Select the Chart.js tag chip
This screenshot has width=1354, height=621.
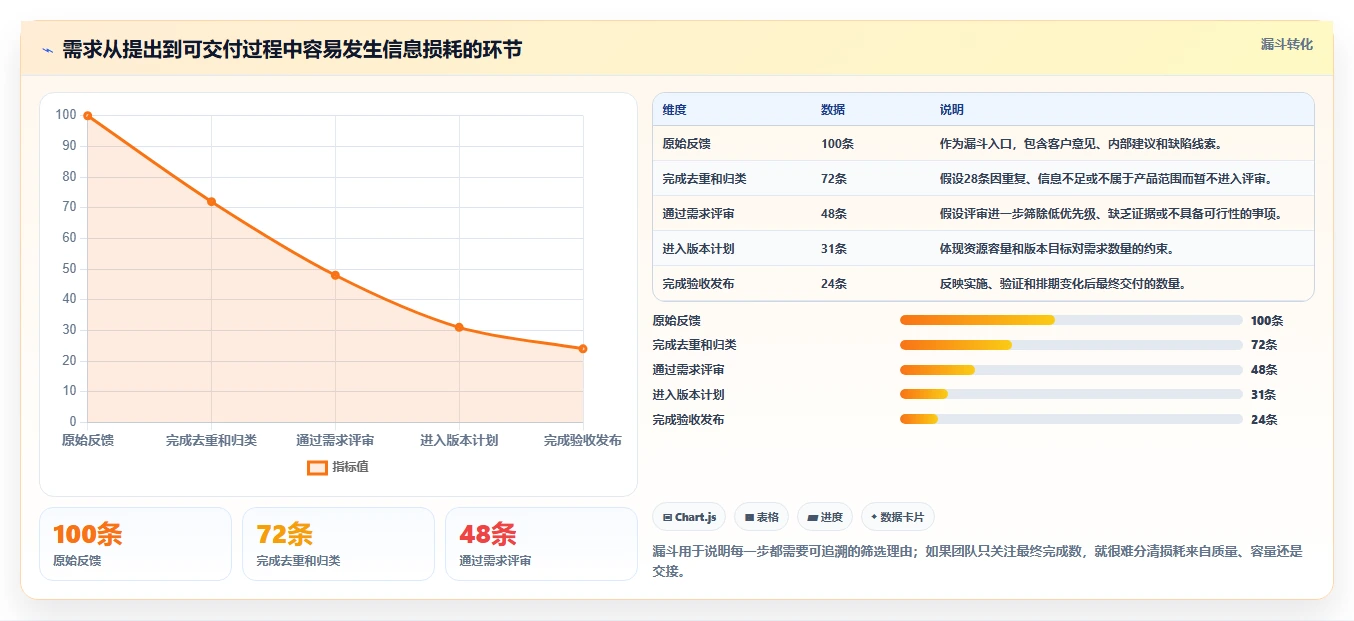(689, 517)
